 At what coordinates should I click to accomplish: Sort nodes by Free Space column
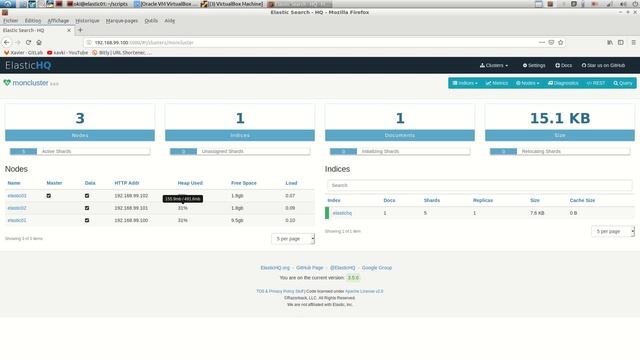click(x=244, y=183)
